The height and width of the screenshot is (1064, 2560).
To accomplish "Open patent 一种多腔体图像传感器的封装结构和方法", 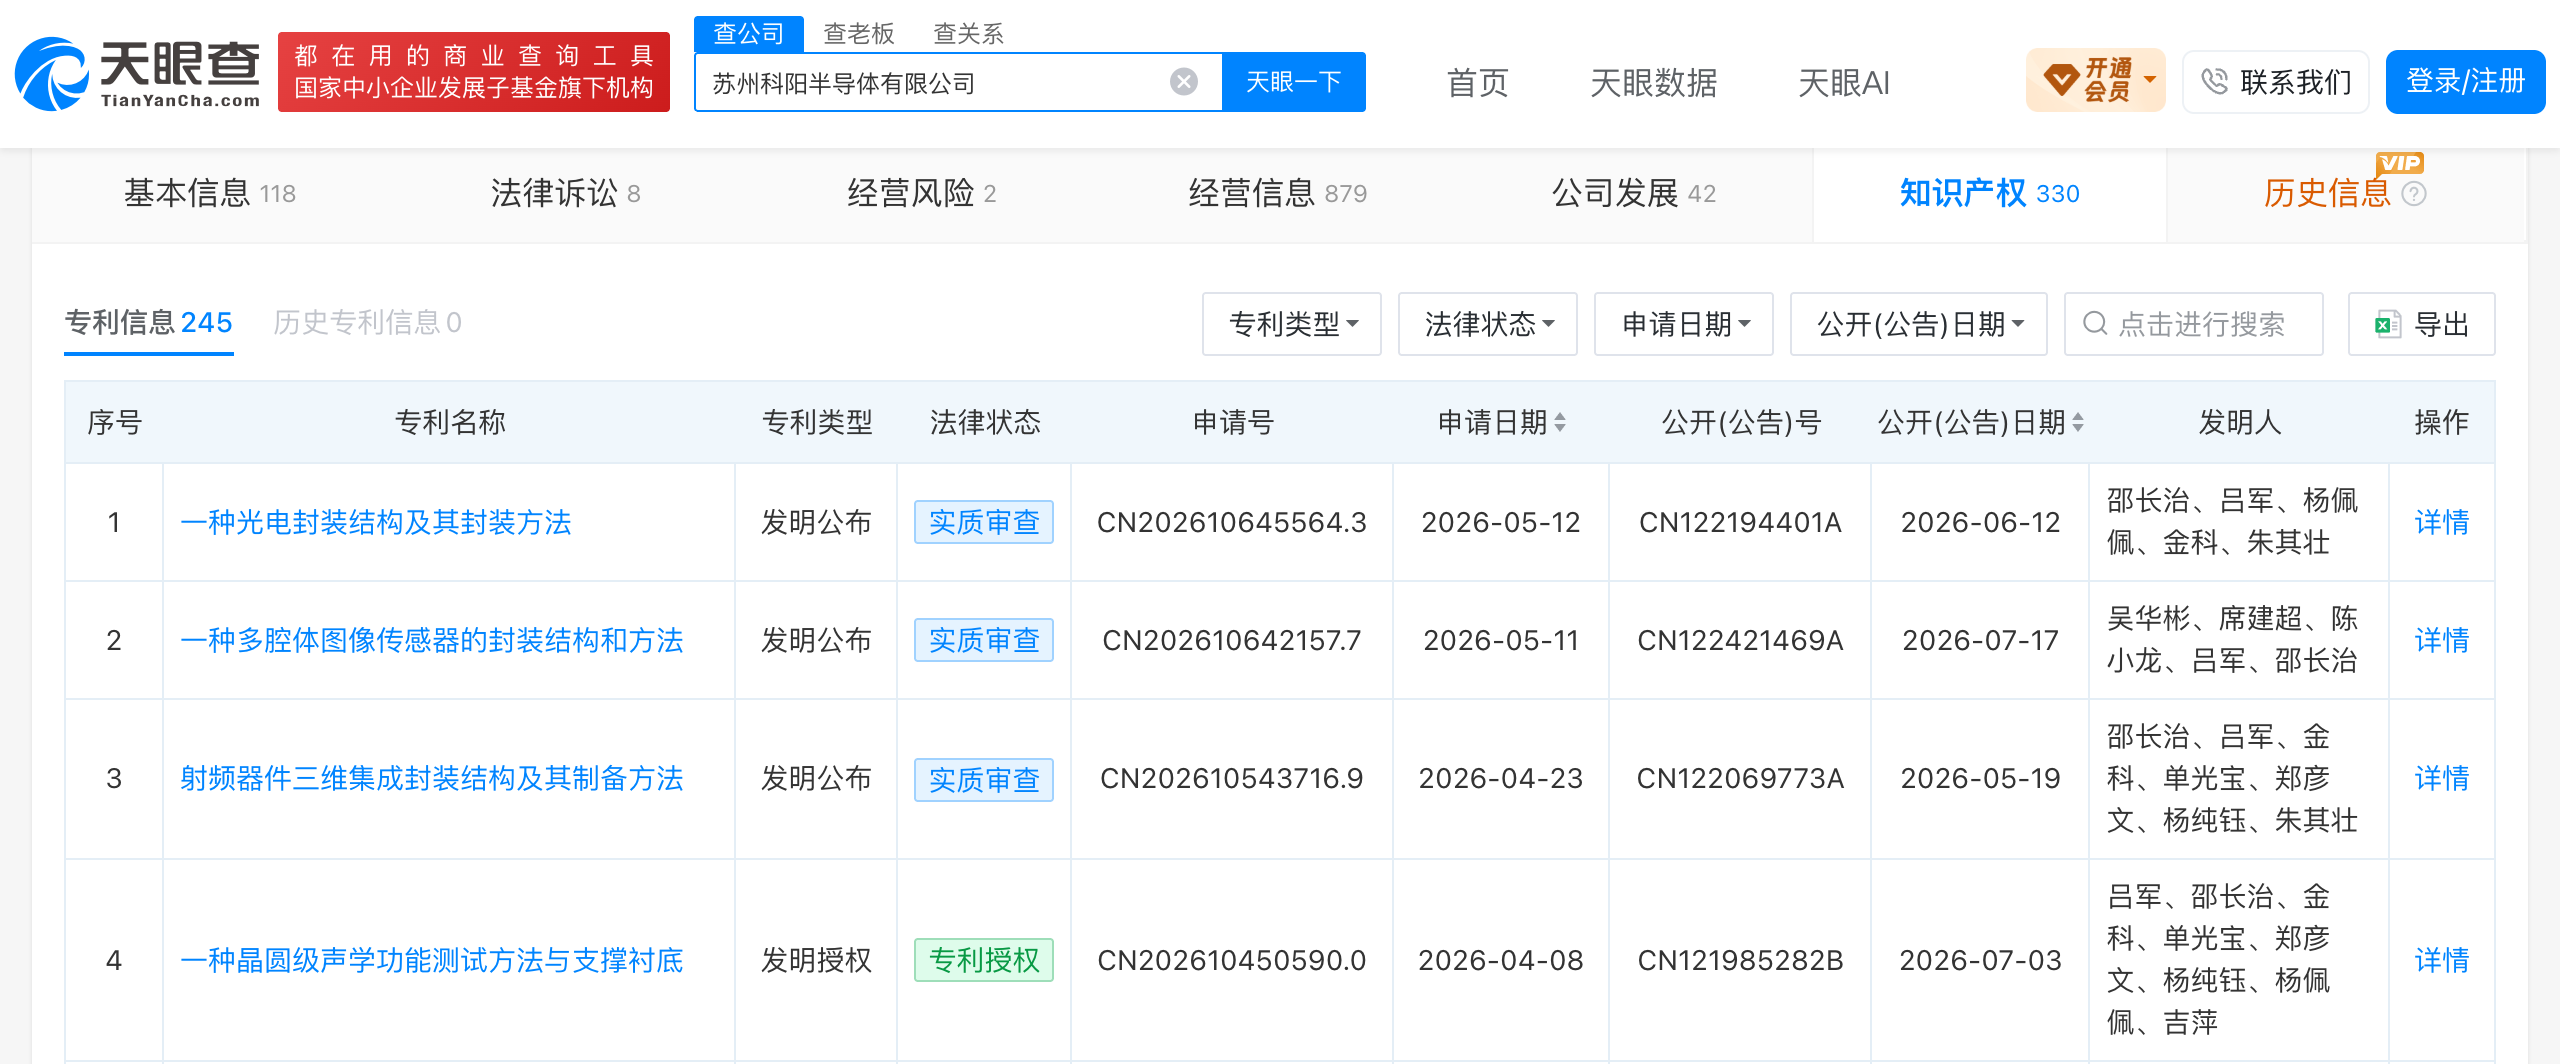I will [x=432, y=640].
